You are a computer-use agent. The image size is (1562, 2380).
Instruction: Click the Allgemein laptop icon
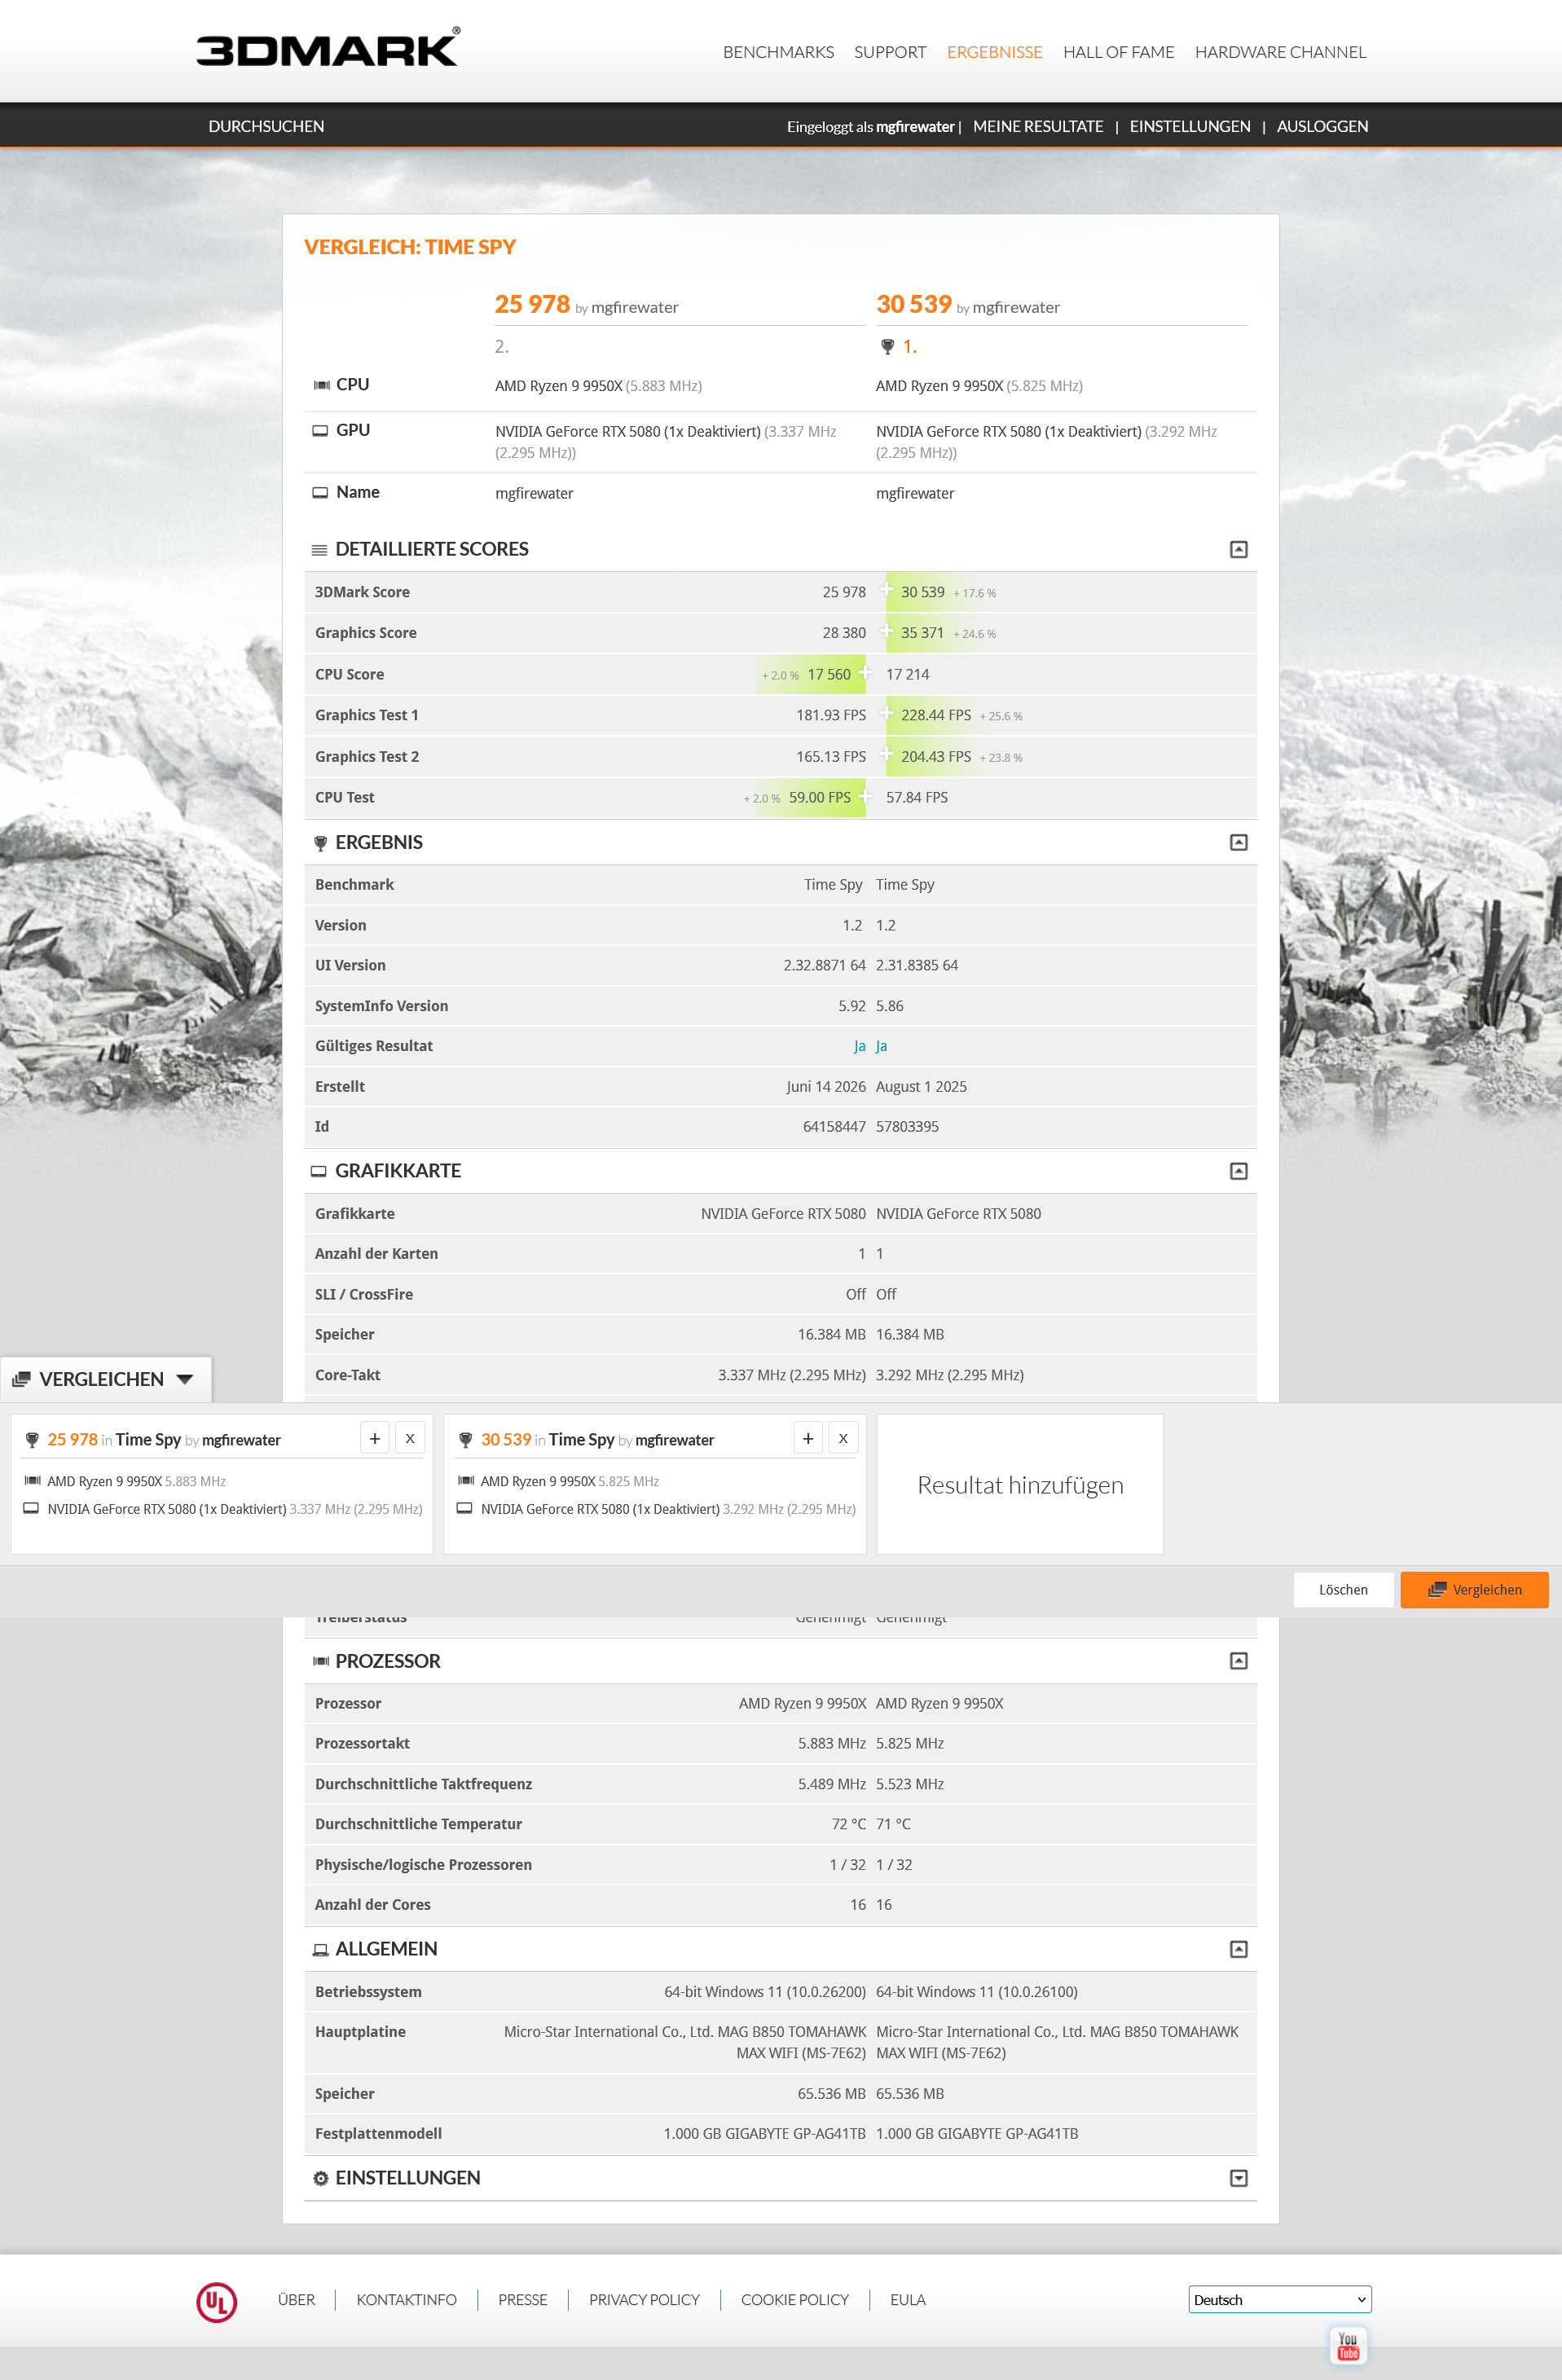320,1949
